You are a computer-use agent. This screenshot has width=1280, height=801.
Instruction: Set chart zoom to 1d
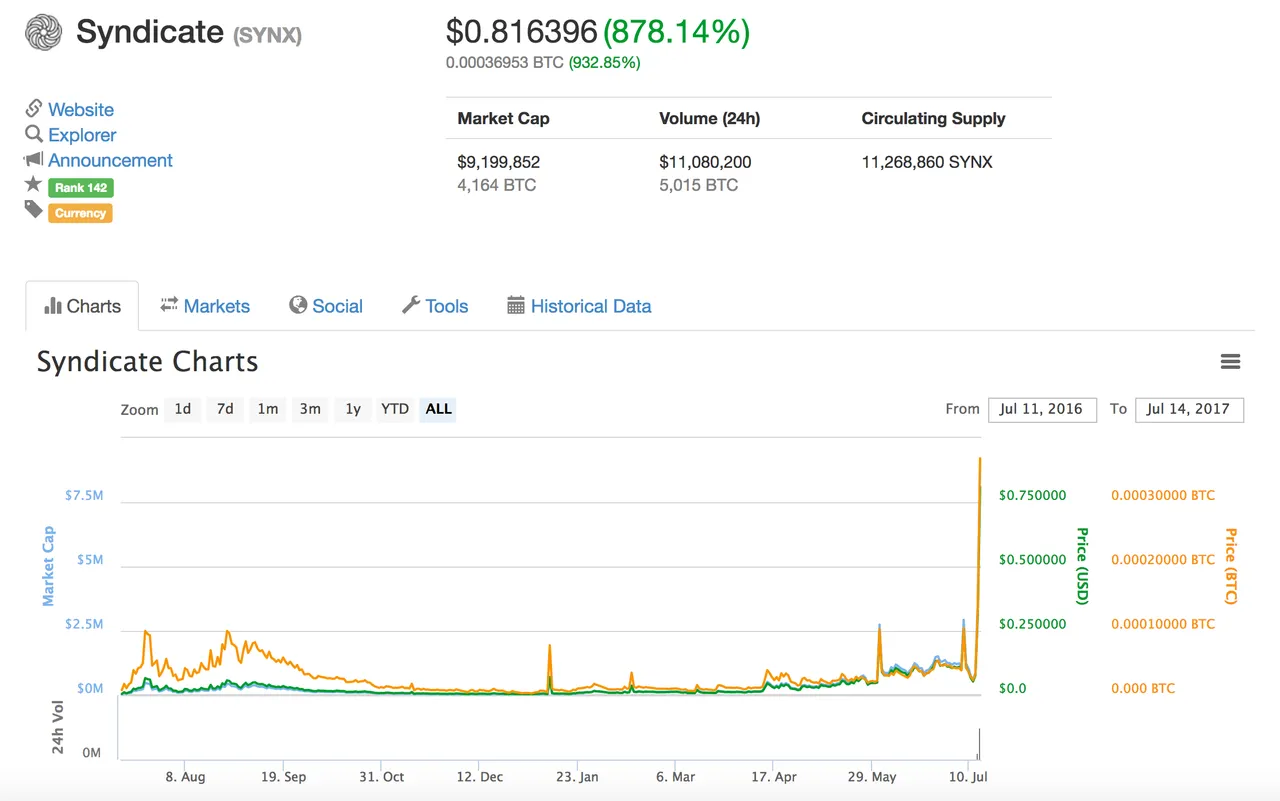click(x=183, y=409)
